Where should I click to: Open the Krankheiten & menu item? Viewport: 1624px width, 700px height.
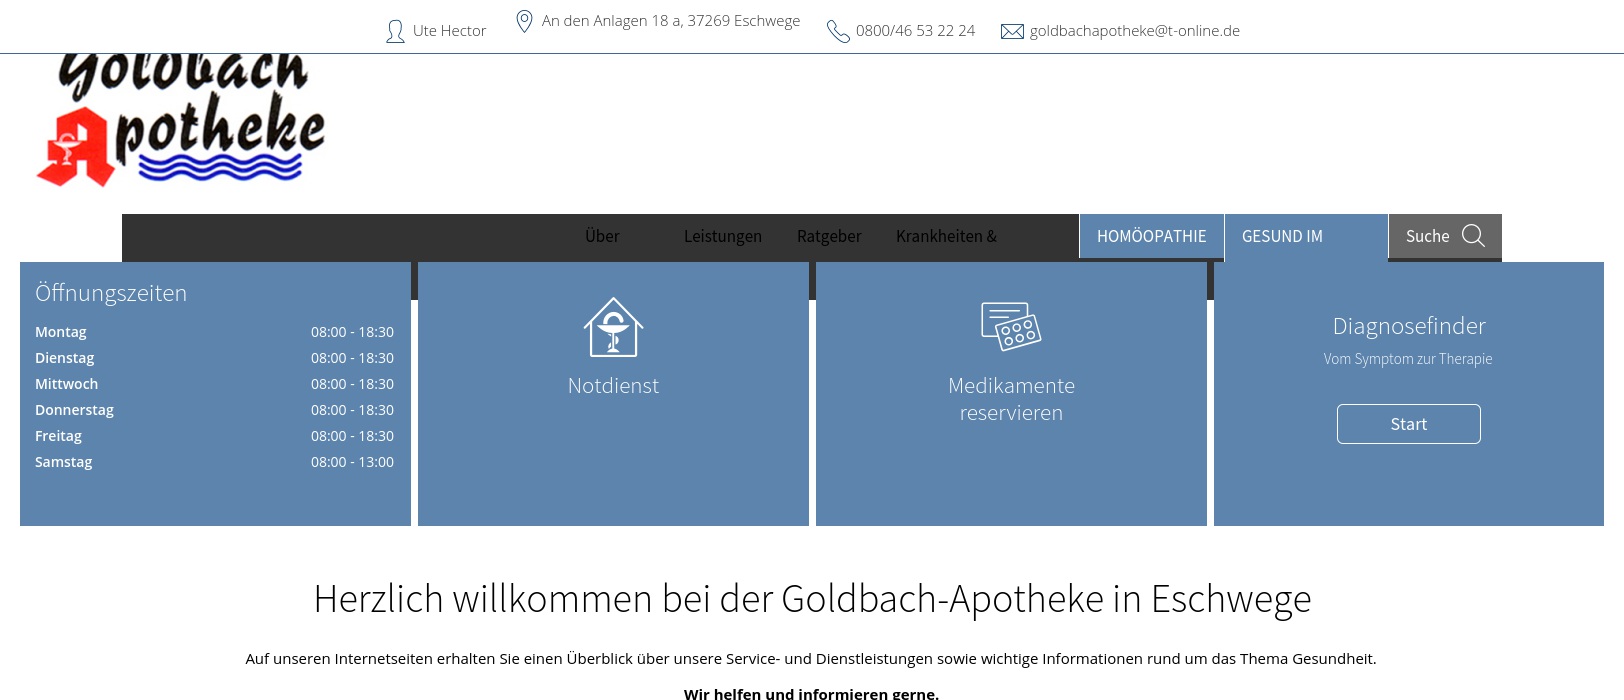(x=946, y=236)
